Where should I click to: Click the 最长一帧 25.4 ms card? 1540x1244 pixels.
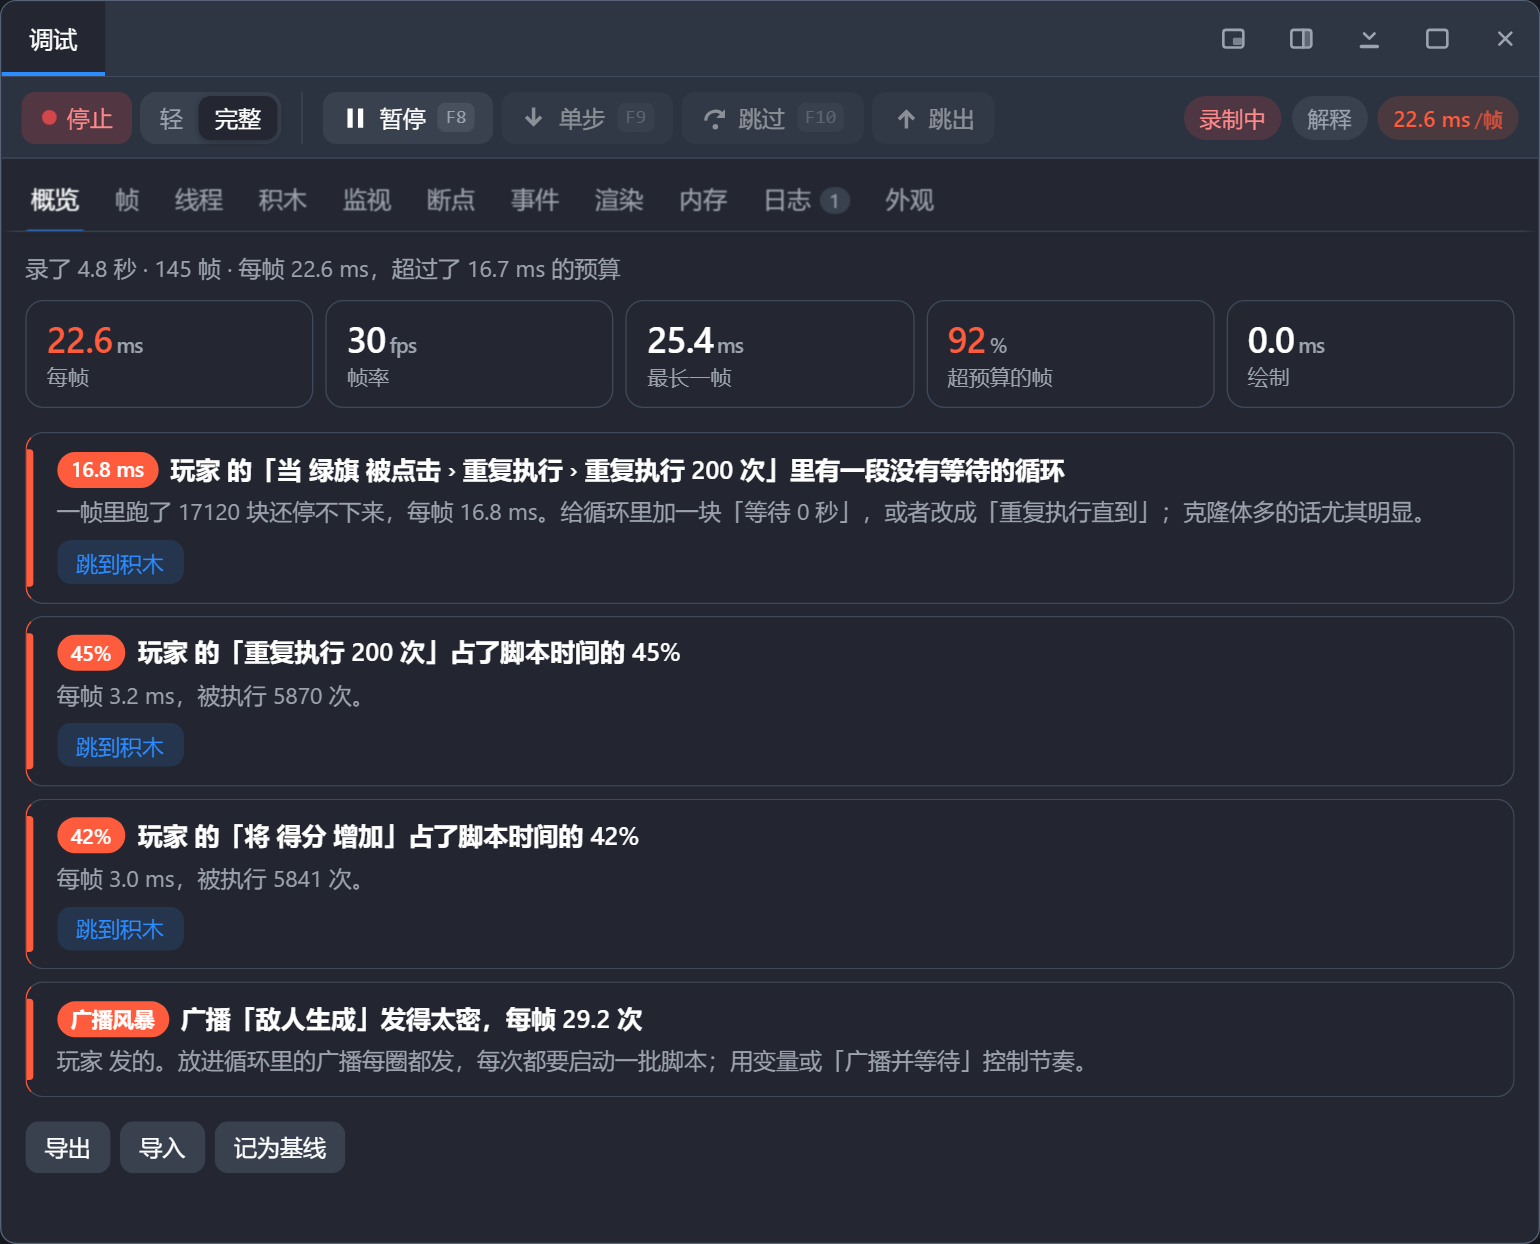[770, 354]
